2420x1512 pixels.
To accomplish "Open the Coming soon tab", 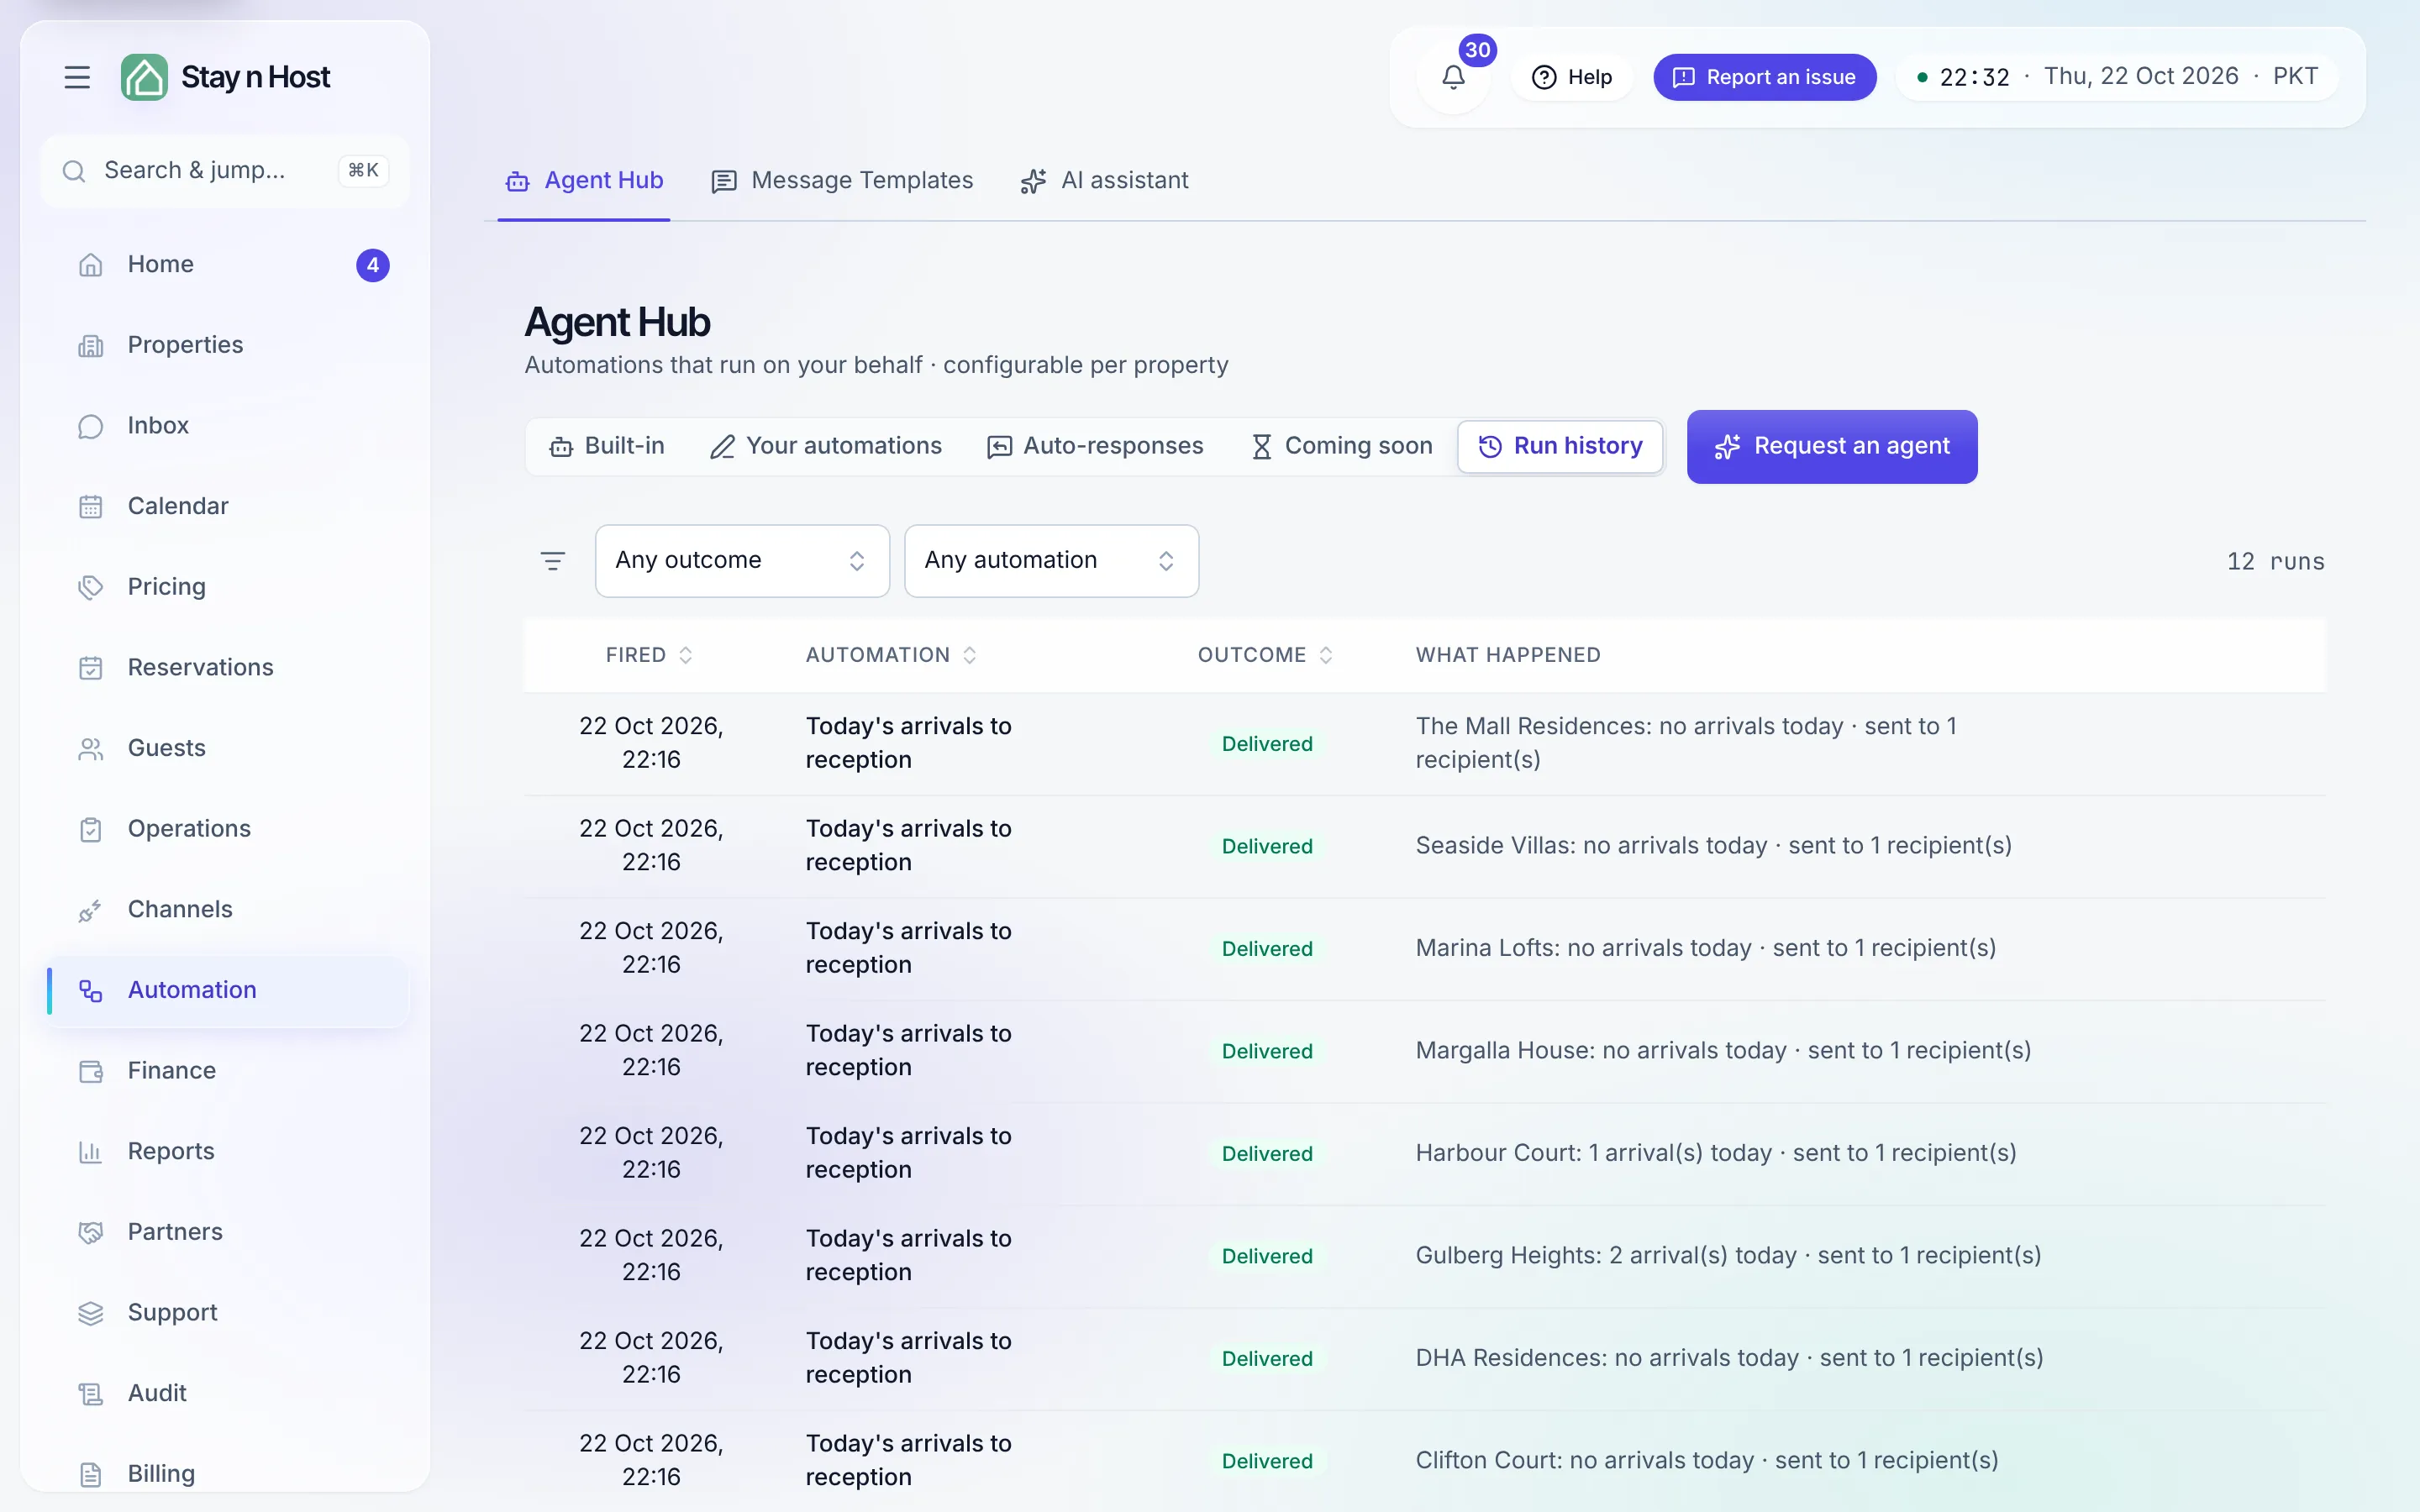I will pos(1341,446).
